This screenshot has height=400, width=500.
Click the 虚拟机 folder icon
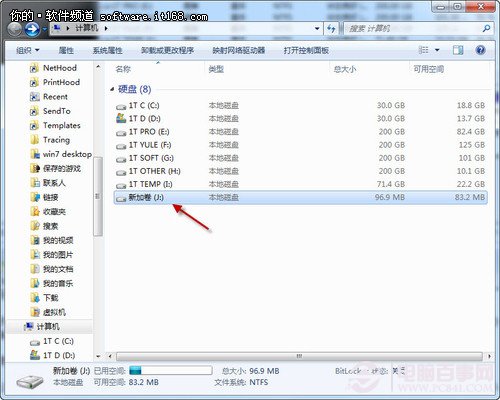35,312
